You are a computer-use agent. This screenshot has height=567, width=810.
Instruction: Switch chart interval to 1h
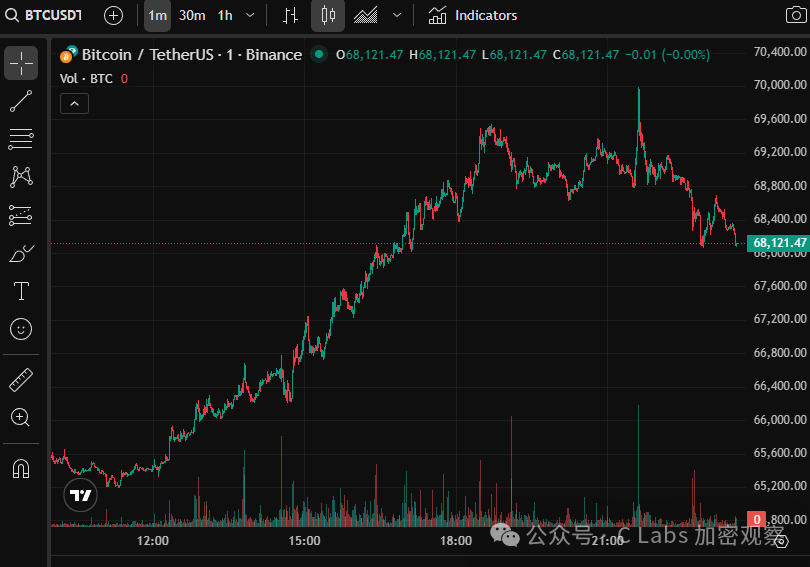click(x=225, y=15)
